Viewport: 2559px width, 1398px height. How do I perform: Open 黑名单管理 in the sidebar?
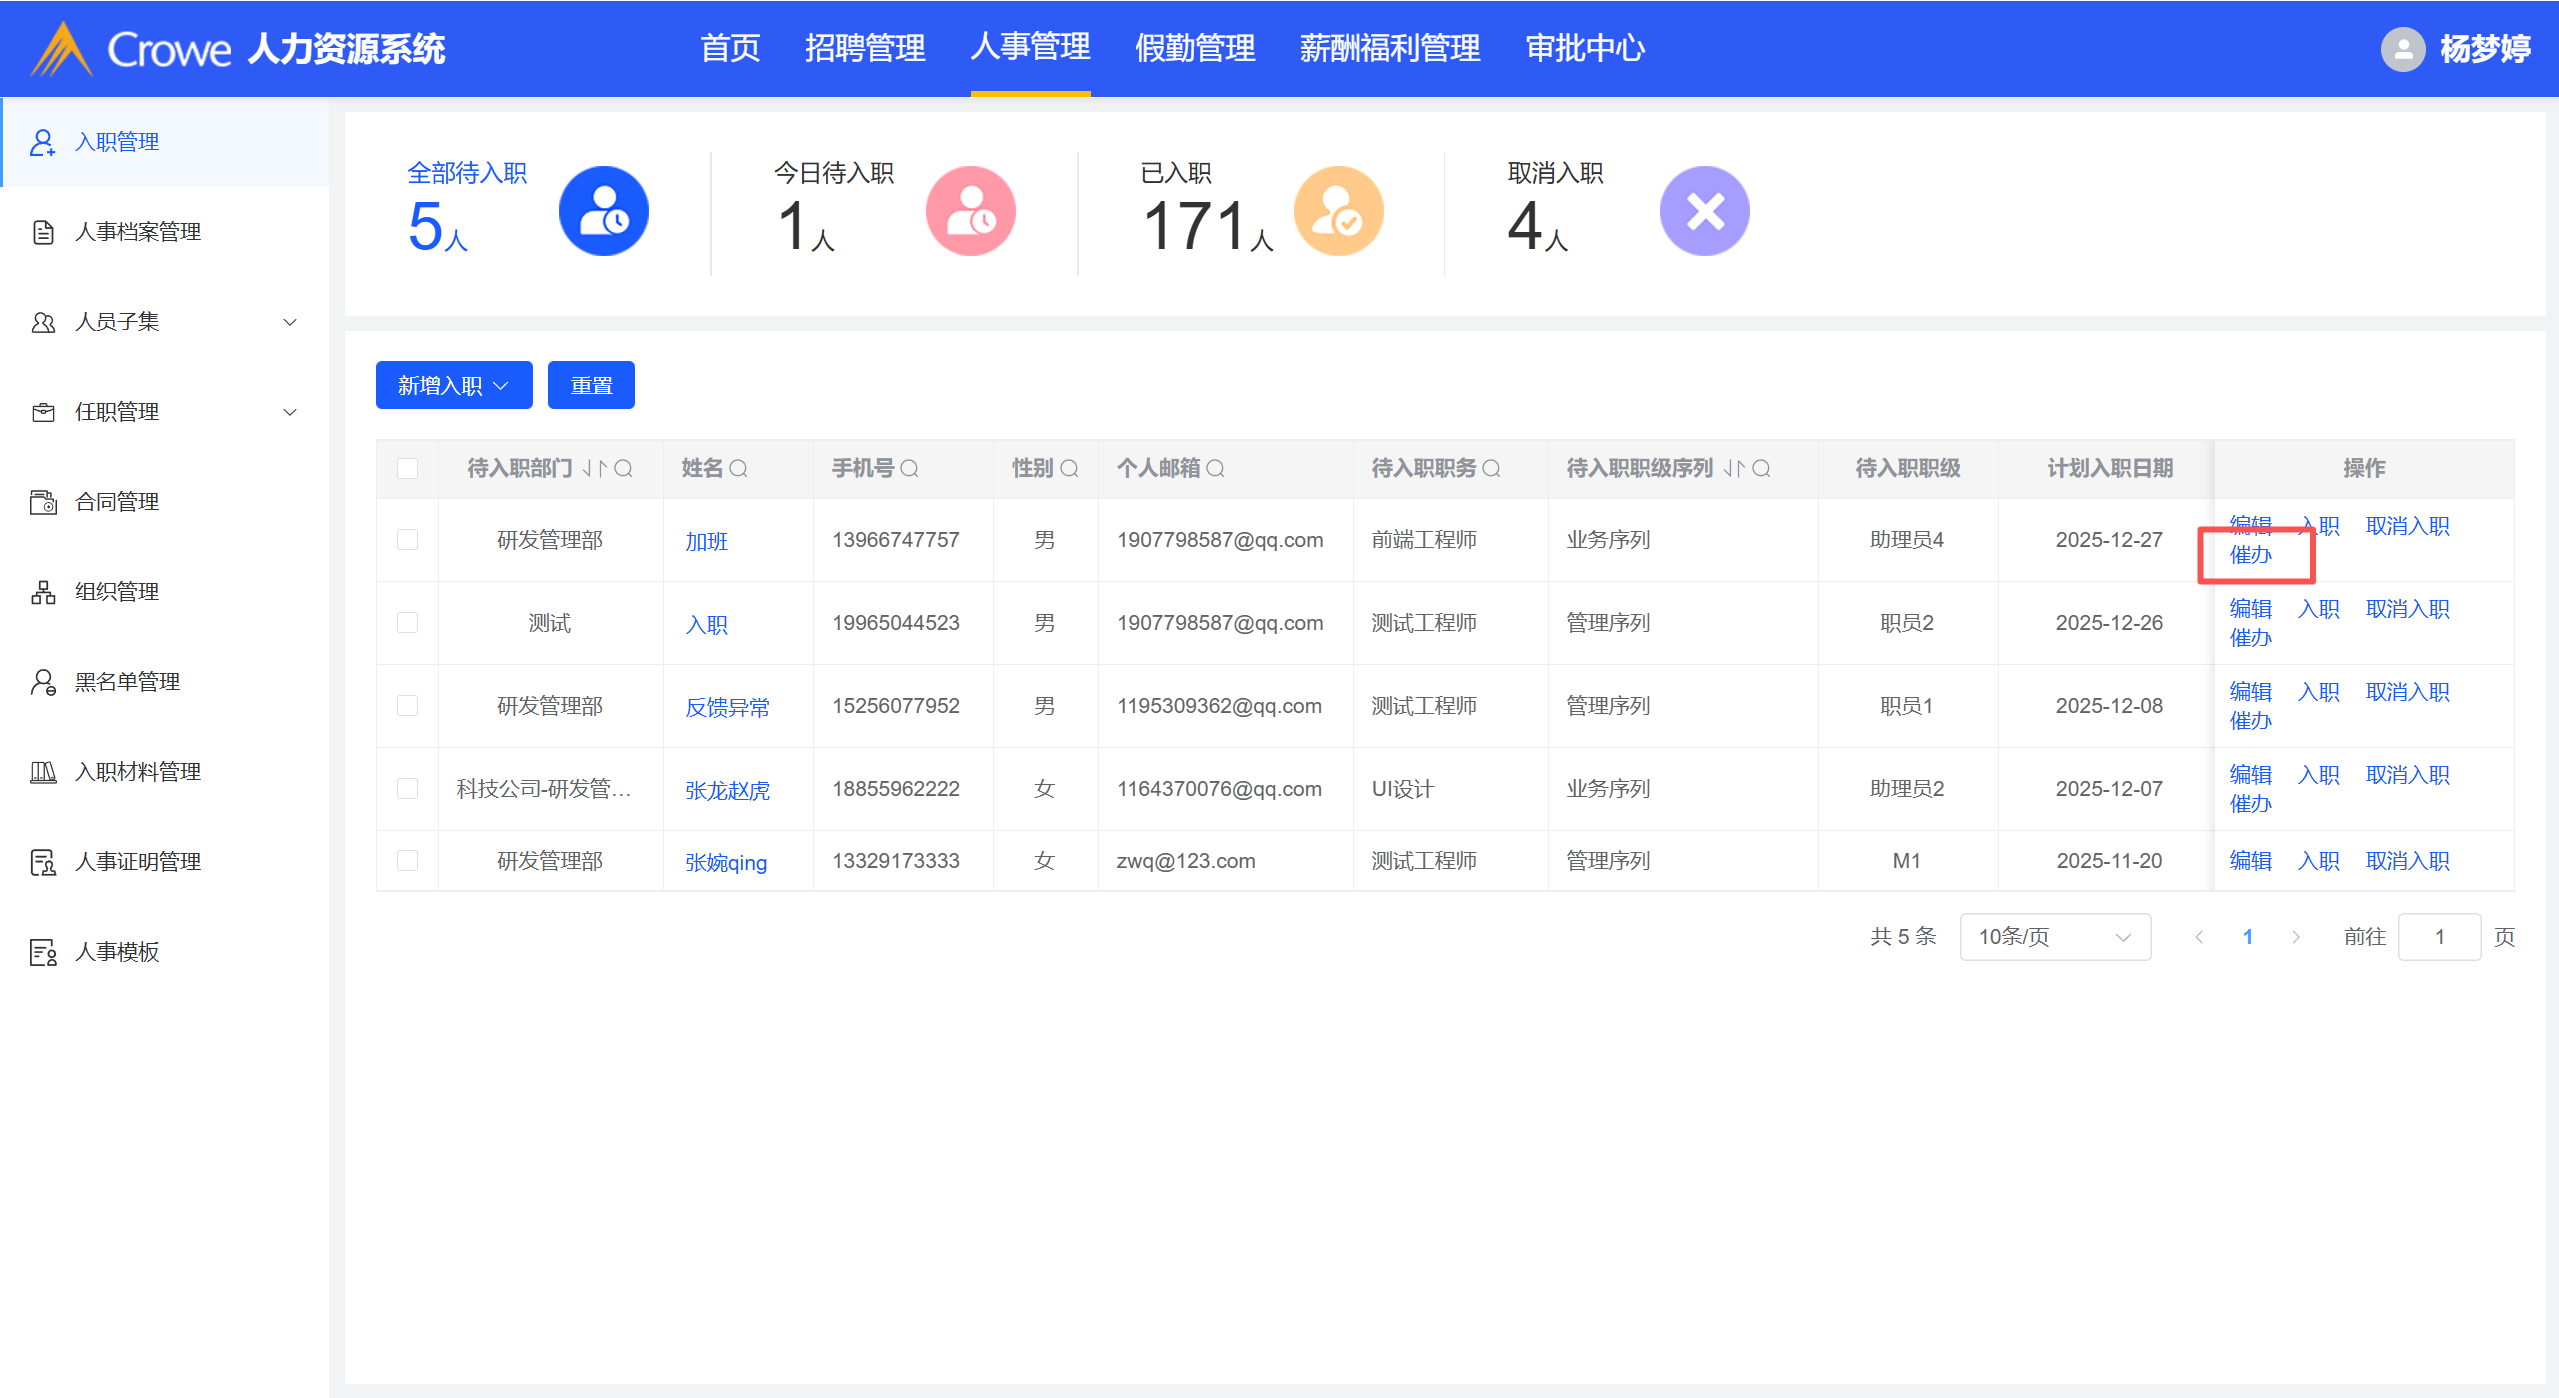click(x=127, y=682)
